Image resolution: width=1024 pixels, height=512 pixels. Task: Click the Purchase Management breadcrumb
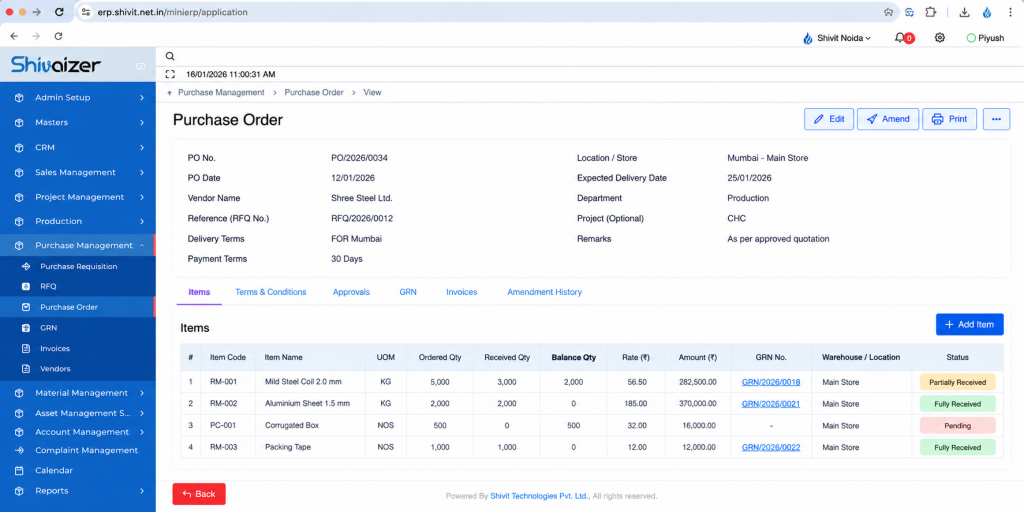[221, 93]
